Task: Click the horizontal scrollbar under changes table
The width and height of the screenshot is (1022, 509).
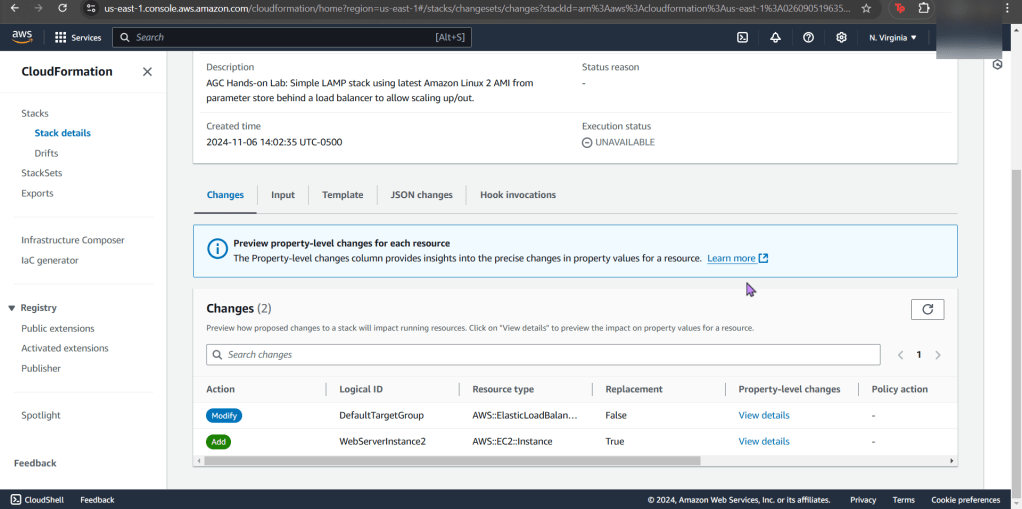Action: point(450,461)
